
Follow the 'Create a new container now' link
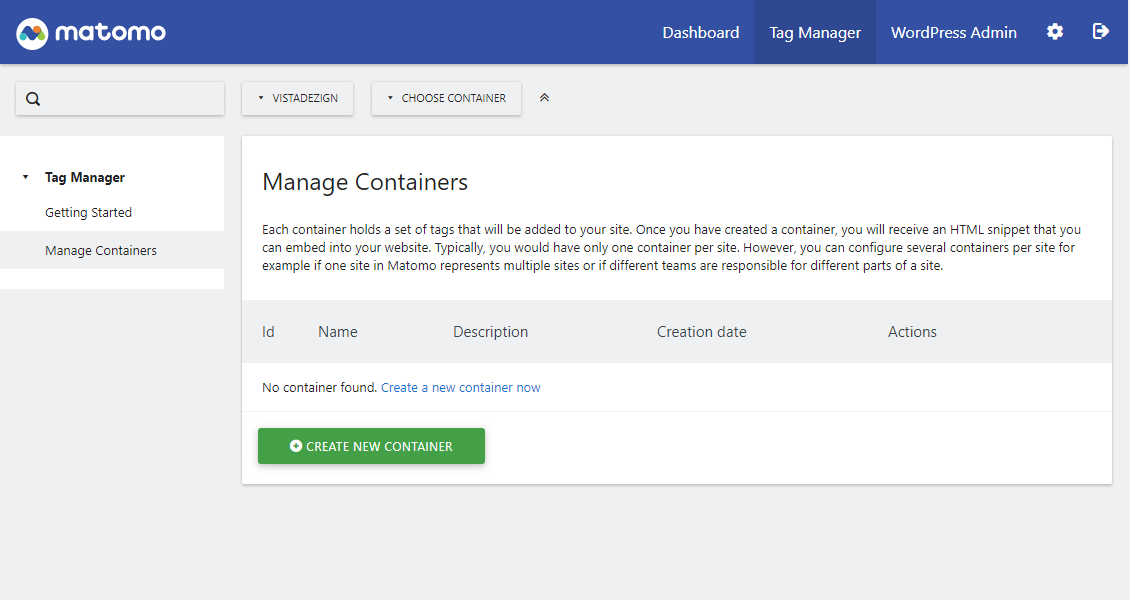coord(460,387)
